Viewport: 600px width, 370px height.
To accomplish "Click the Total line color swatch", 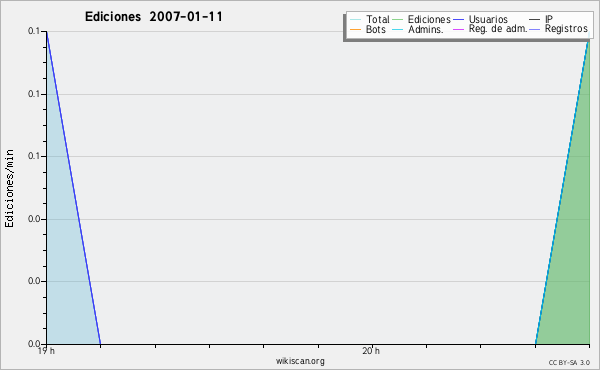I will pyautogui.click(x=355, y=20).
